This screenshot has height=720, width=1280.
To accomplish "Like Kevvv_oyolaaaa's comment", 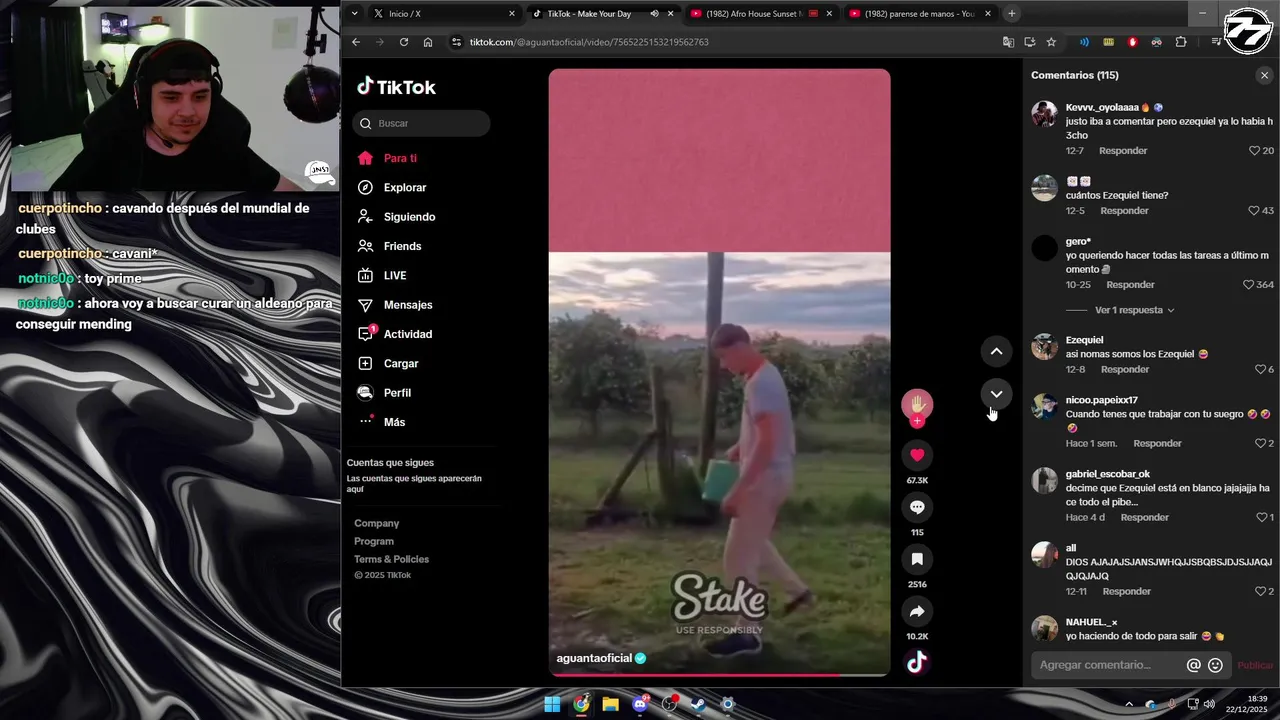I will 1254,151.
